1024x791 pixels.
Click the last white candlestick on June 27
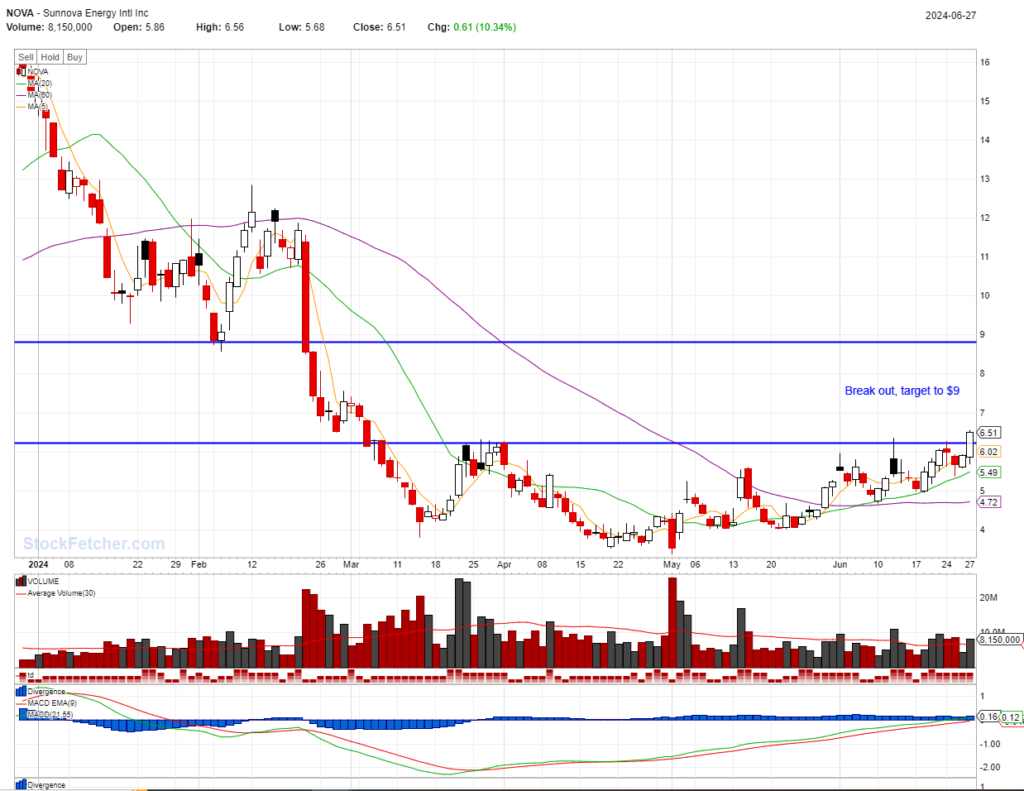coord(970,444)
